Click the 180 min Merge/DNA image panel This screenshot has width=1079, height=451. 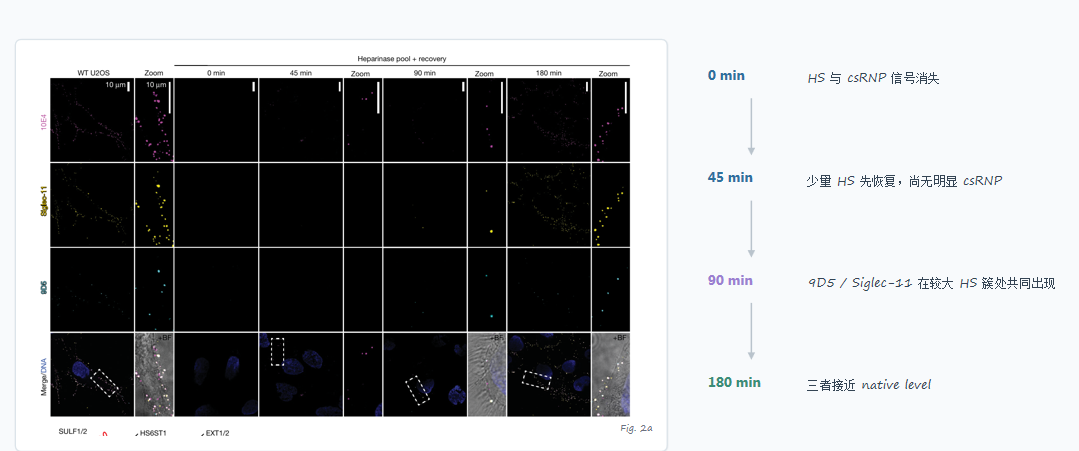549,375
